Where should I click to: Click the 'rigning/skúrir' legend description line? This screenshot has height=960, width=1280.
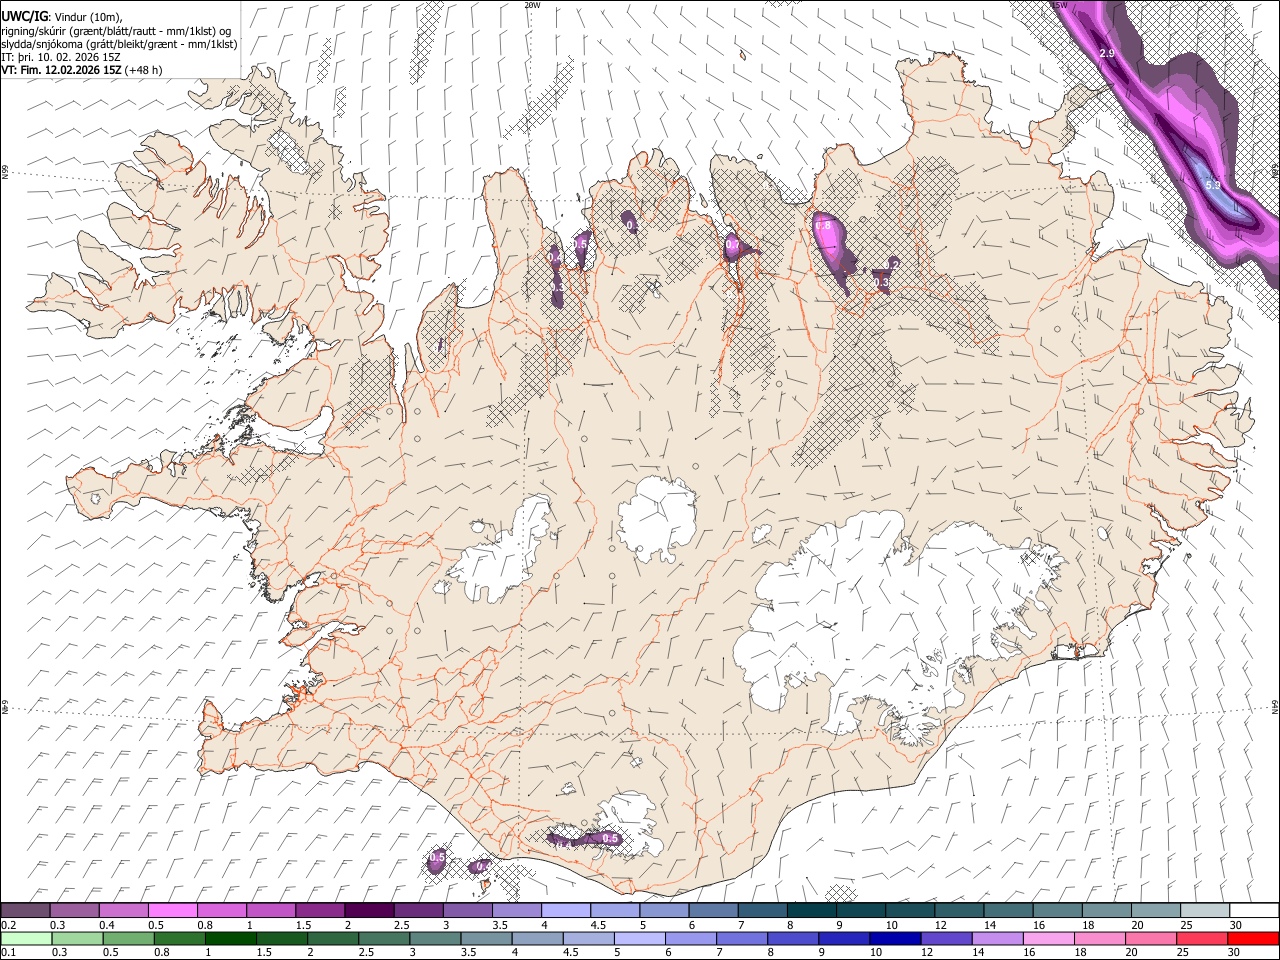click(116, 30)
